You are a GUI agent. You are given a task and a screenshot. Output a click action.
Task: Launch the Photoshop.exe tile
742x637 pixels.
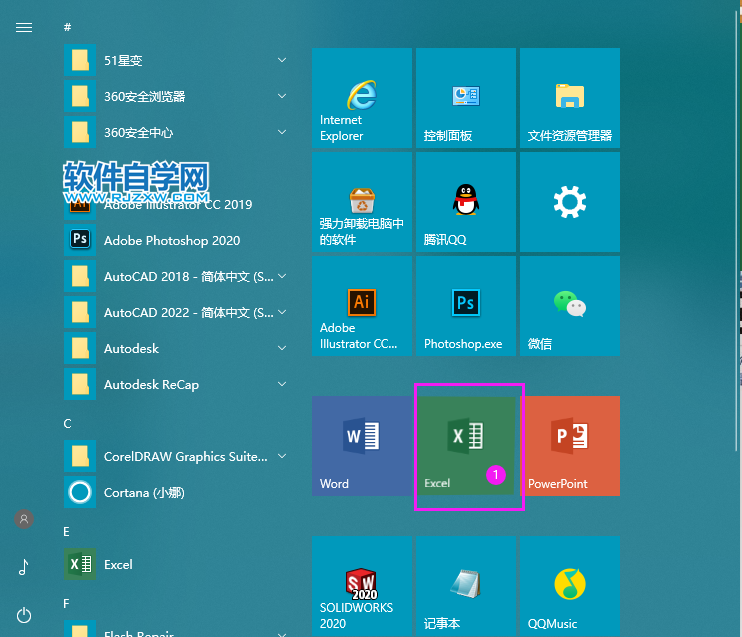coord(466,306)
